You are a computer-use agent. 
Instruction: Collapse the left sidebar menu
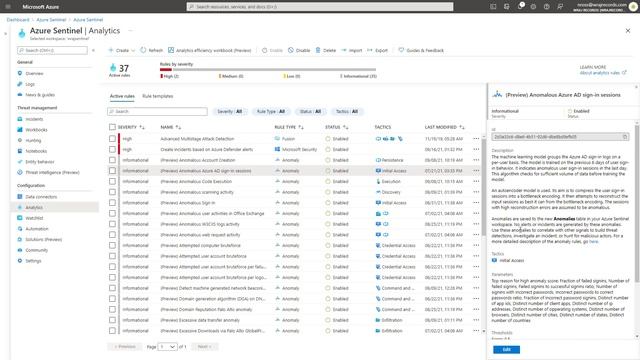click(93, 50)
